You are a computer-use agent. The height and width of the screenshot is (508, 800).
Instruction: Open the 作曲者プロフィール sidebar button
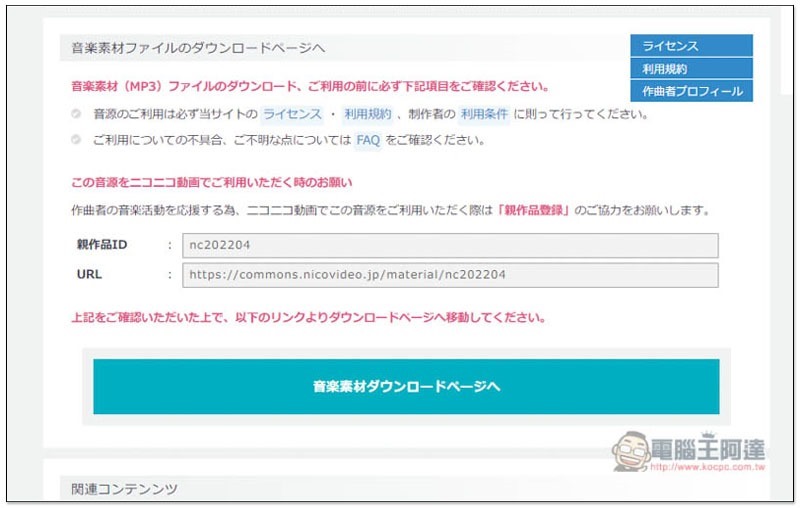pos(690,91)
